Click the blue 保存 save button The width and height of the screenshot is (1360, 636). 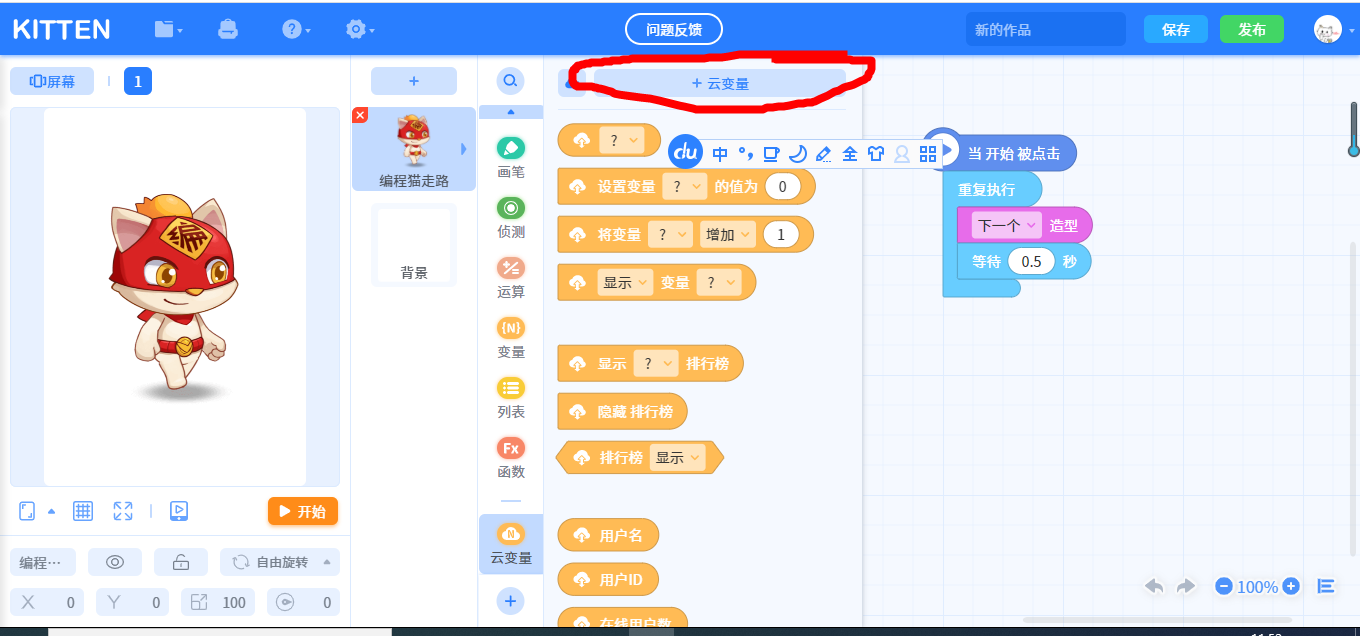point(1176,29)
